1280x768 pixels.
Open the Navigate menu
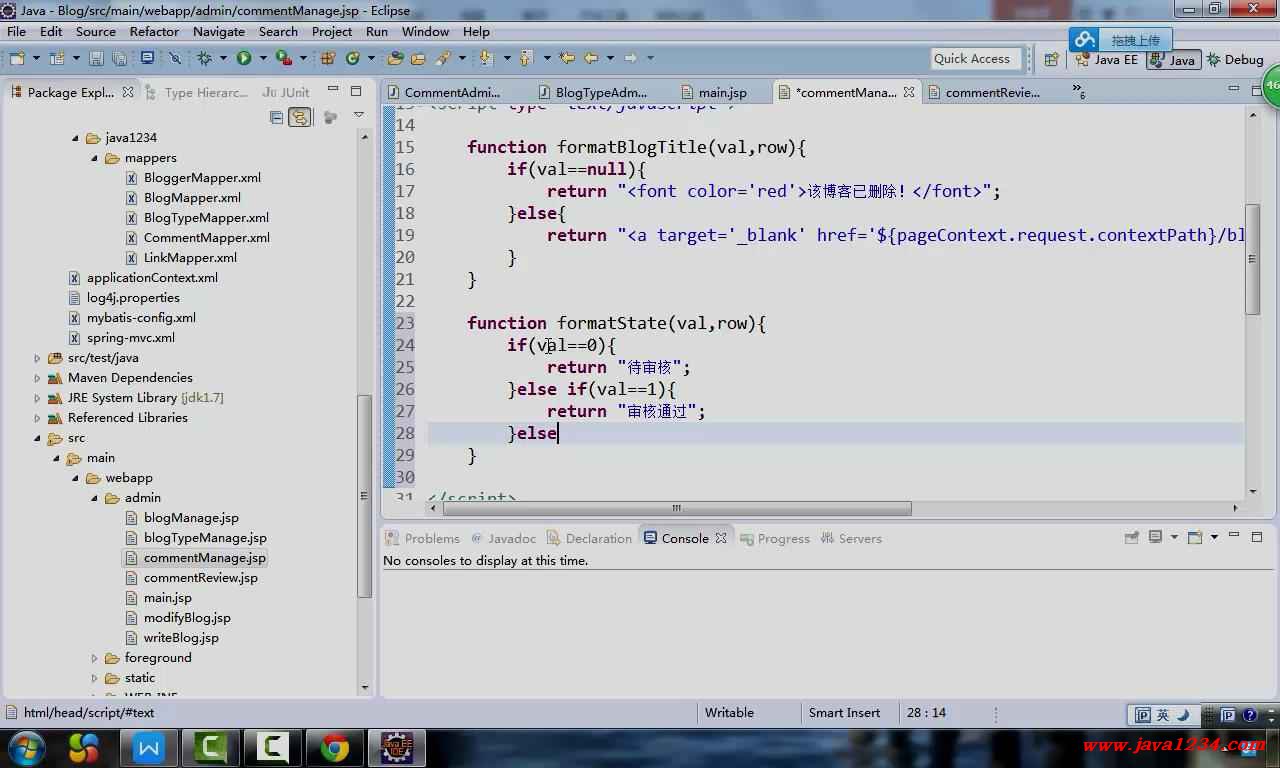(218, 31)
